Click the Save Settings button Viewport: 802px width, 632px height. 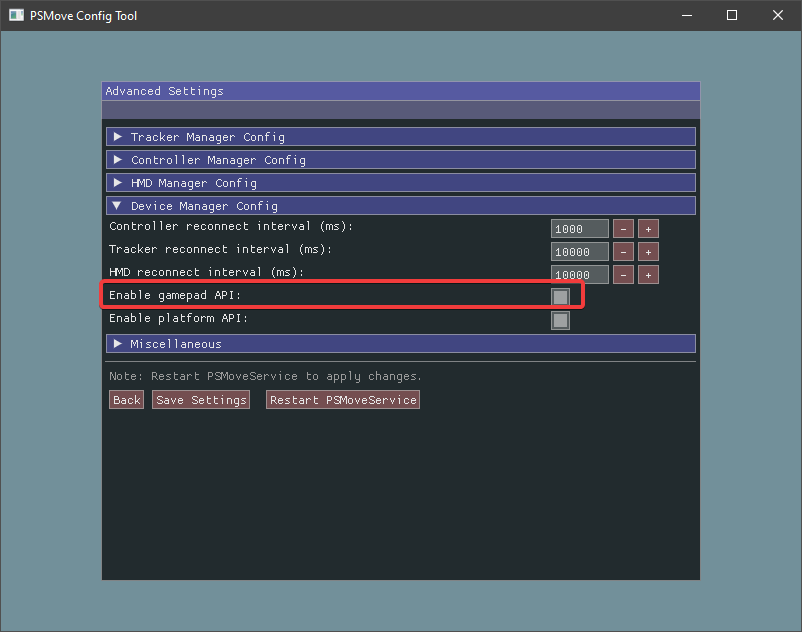coord(200,399)
